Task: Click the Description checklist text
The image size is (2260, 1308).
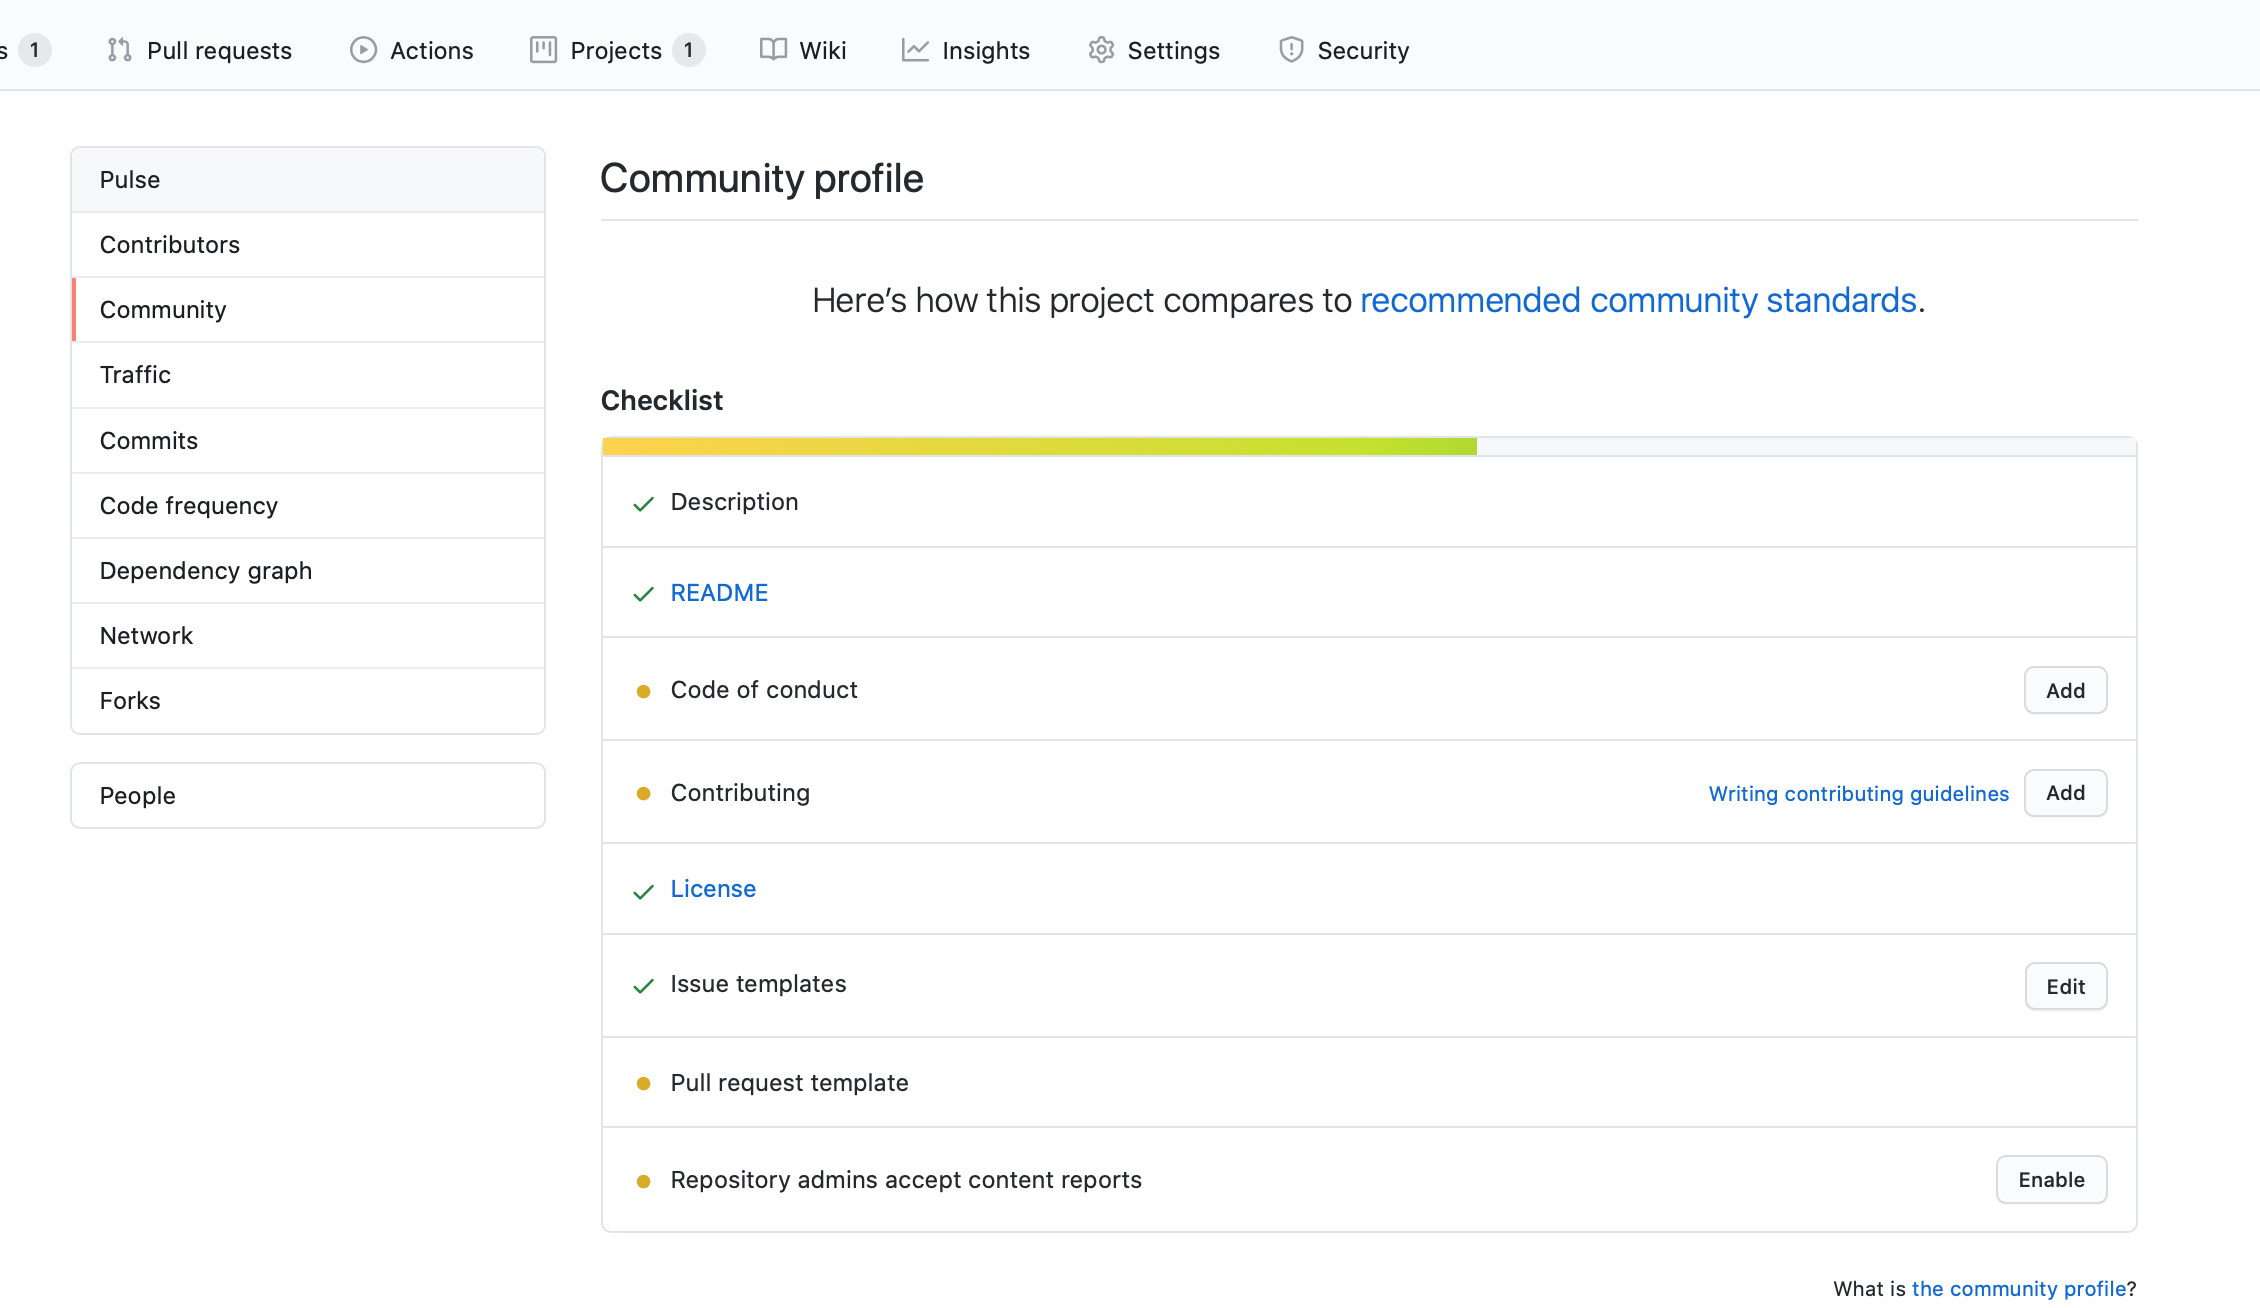Action: pyautogui.click(x=734, y=502)
